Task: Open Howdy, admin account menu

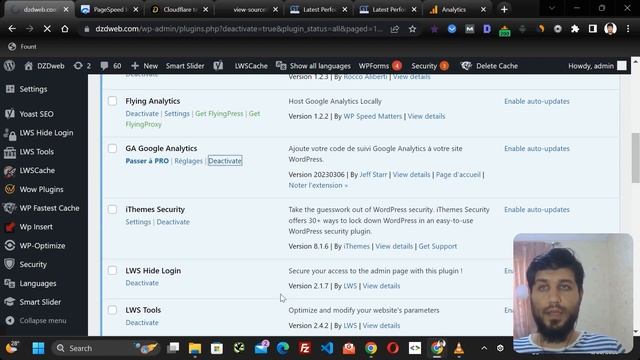Action: tap(597, 66)
